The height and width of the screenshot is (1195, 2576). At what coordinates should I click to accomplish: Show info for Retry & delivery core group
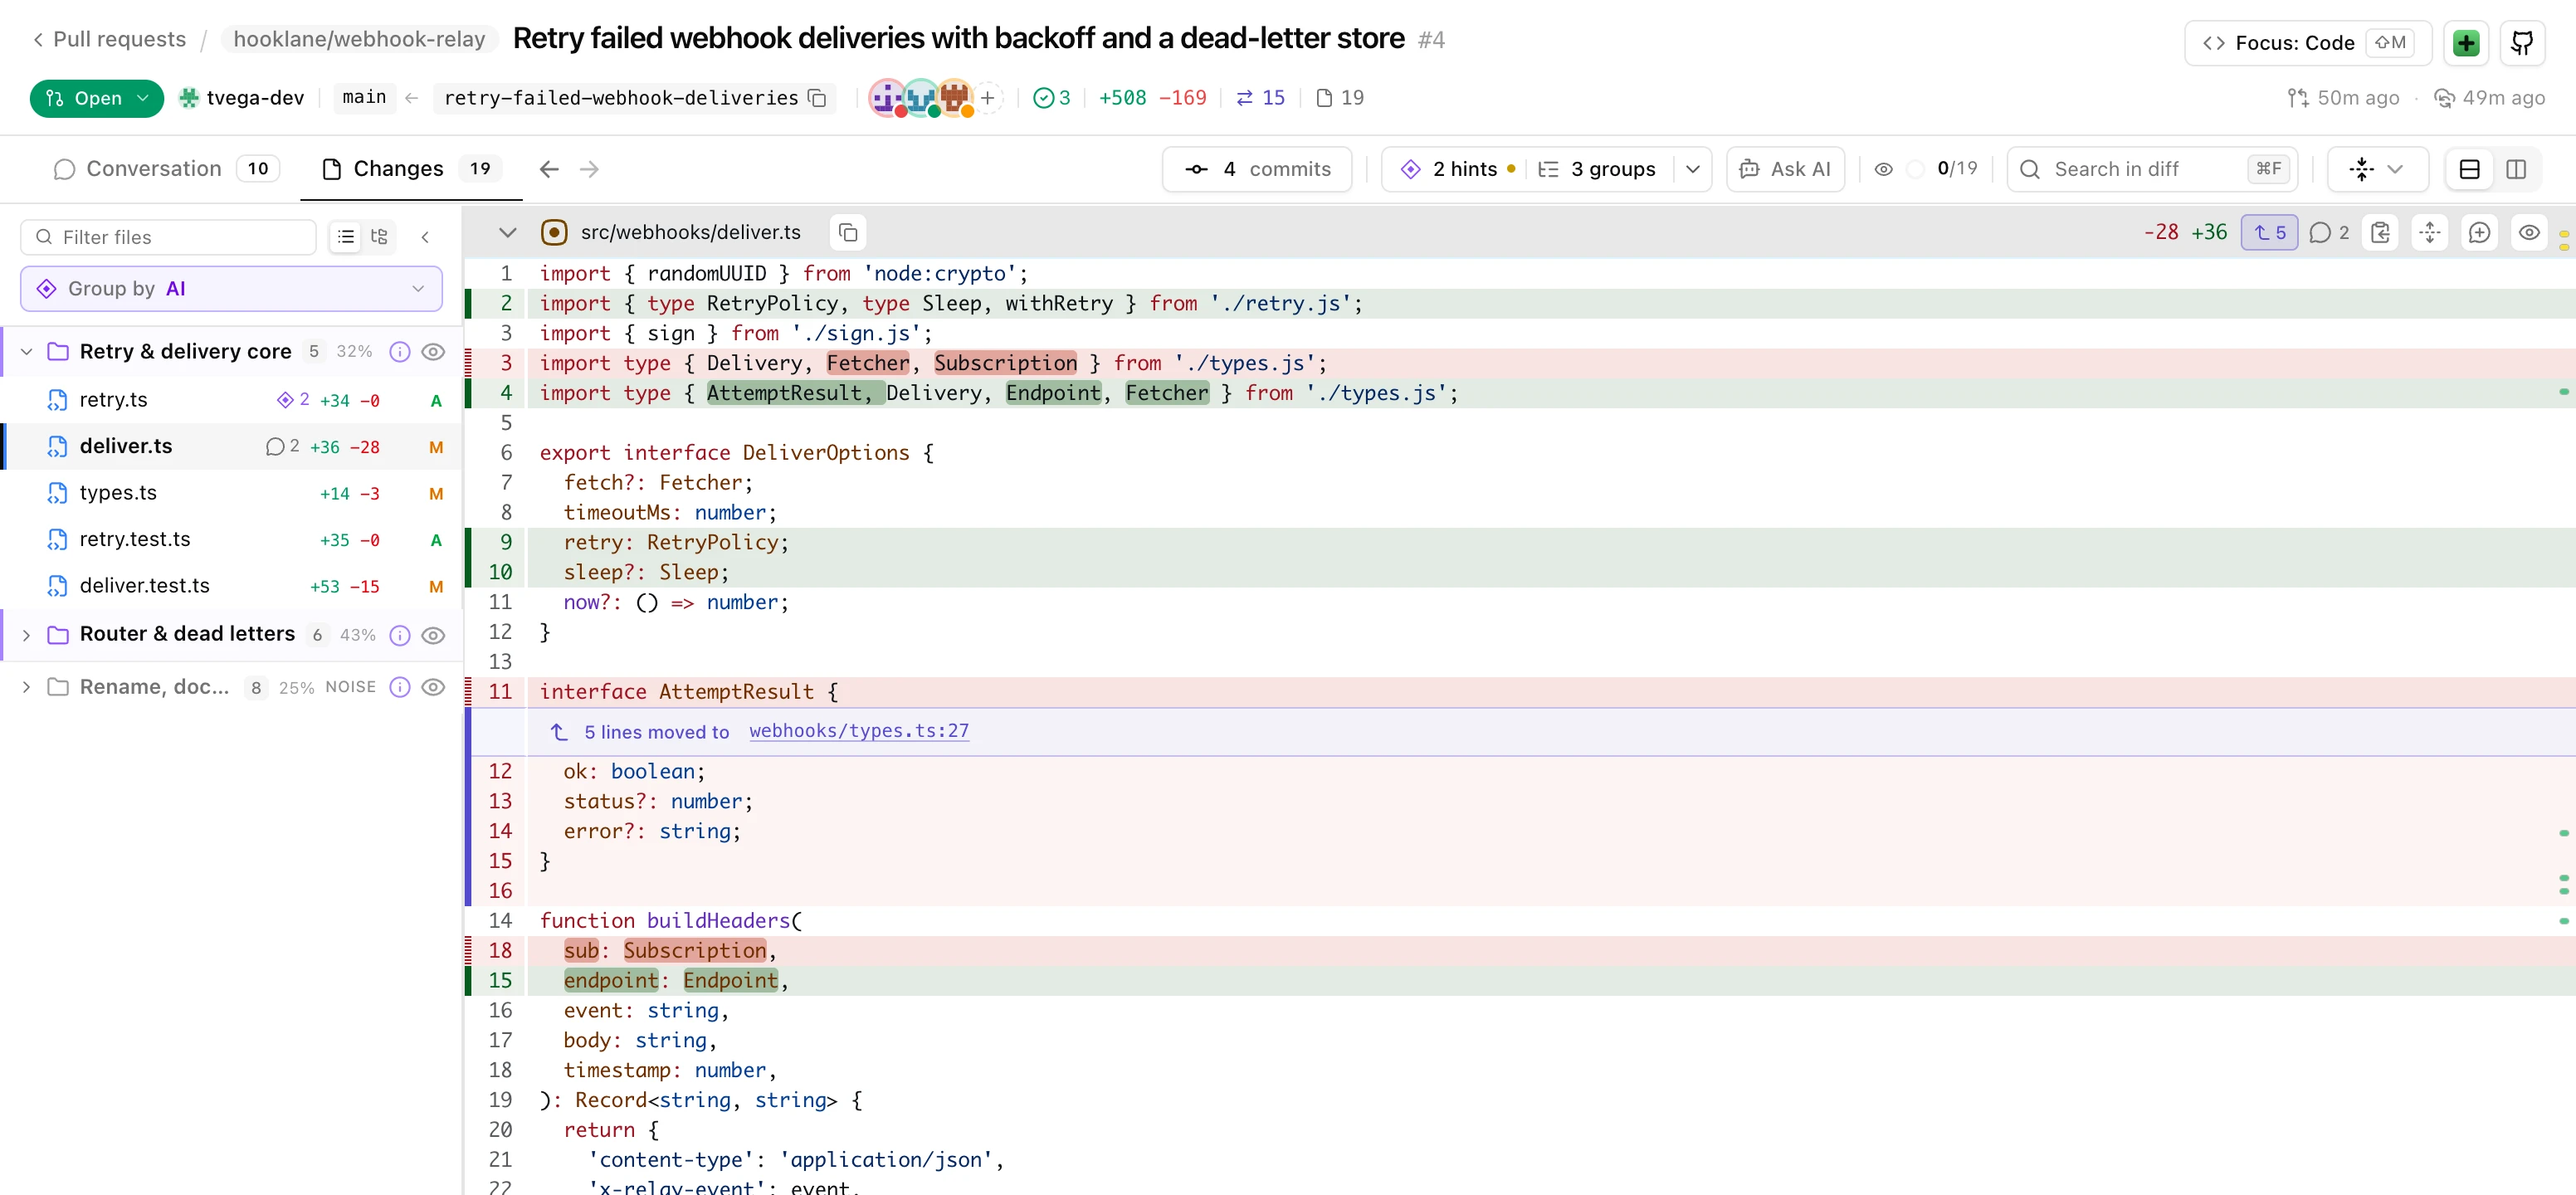(x=399, y=352)
